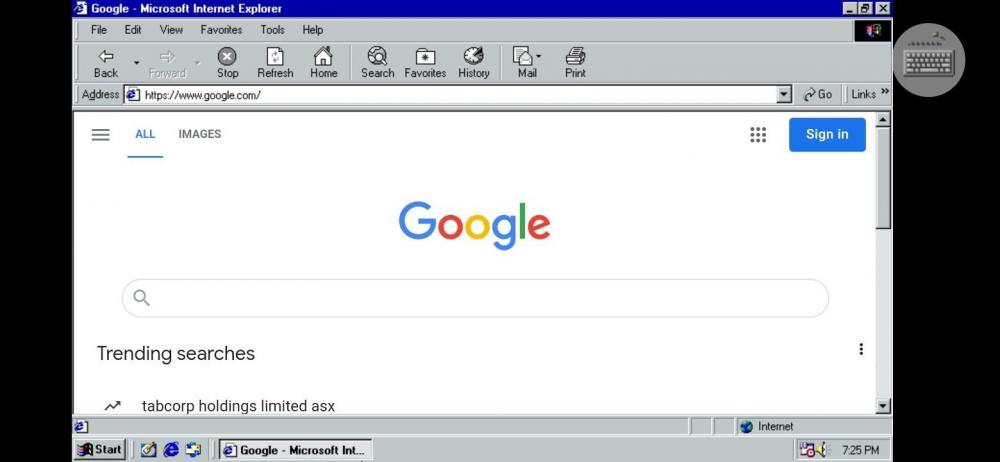Open the Help menu
The image size is (1000, 462).
[x=312, y=30]
